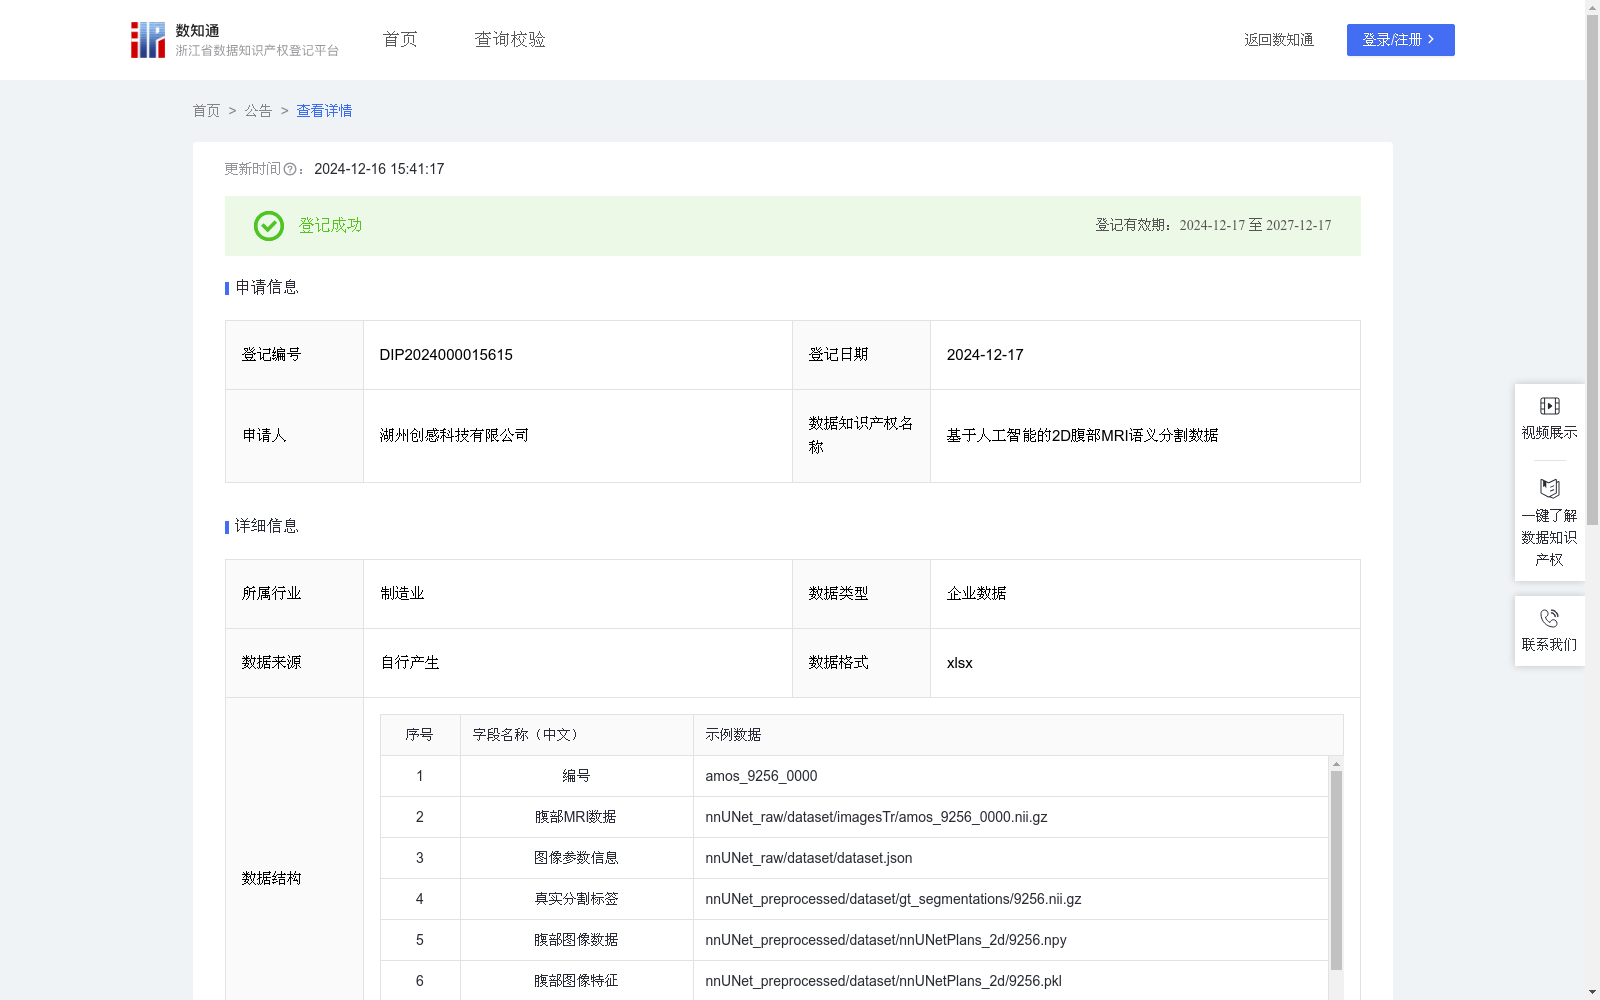Viewport: 1600px width, 1000px height.
Task: Click 查看详情 in the breadcrumb
Action: 324,111
